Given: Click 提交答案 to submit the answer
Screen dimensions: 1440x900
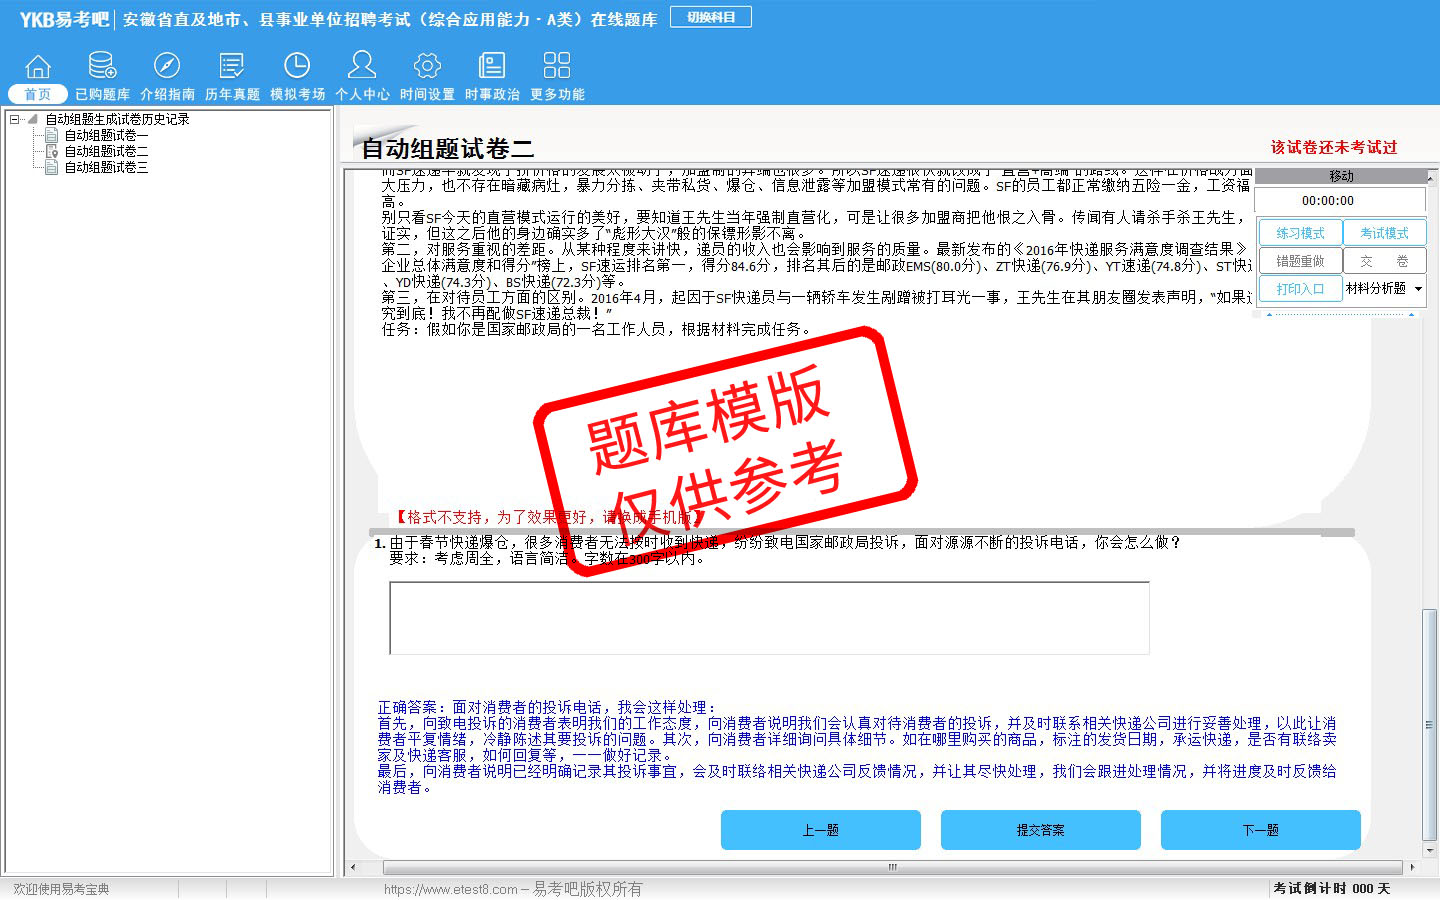Looking at the screenshot, I should click(x=1040, y=830).
